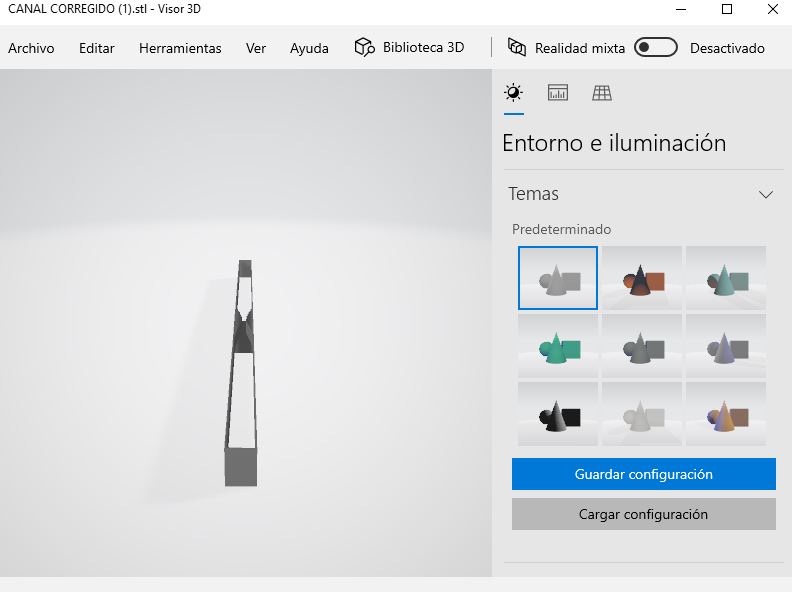
Task: Select the pale teal cone theme
Action: (726, 278)
